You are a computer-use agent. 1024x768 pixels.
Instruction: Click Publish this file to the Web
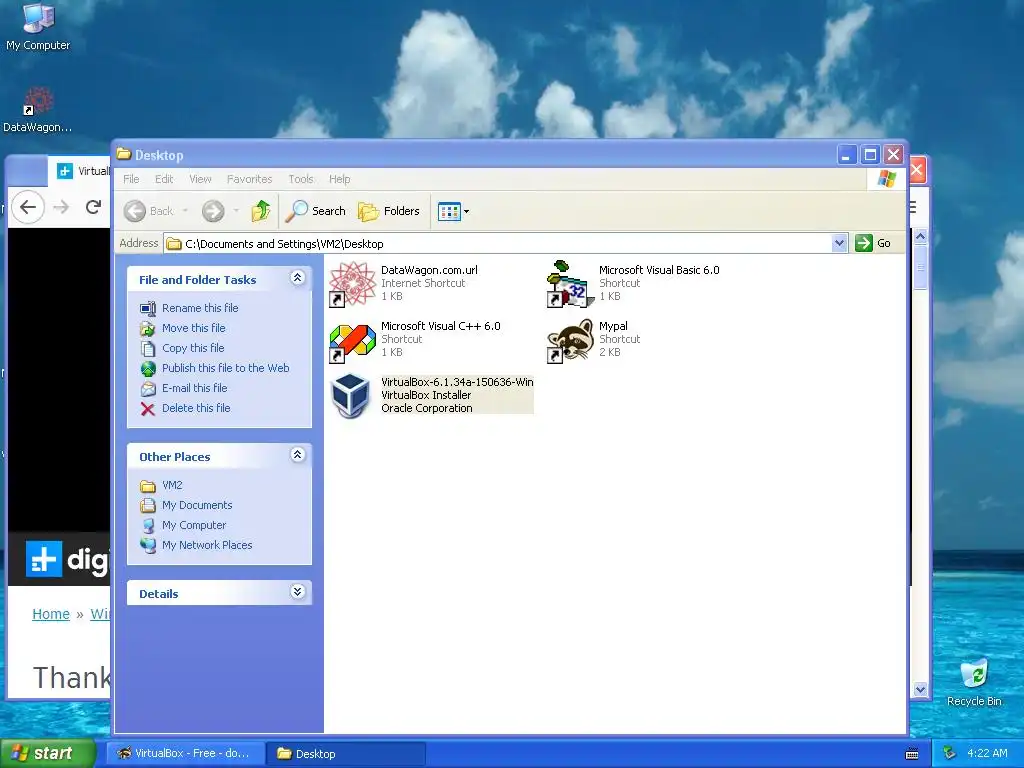[225, 368]
